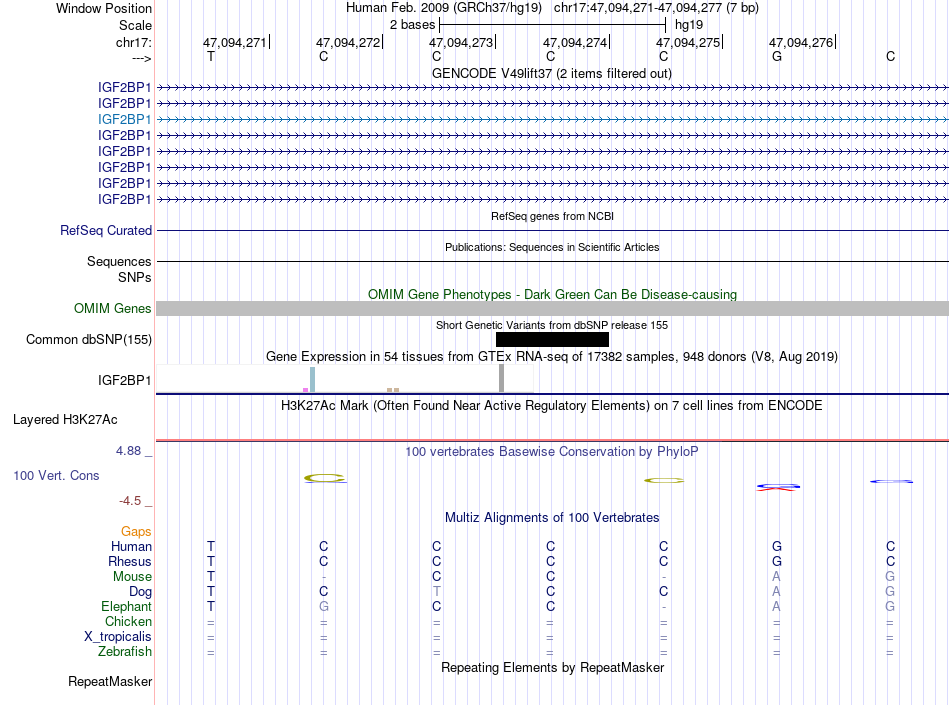Click the RefSeq Curated track label

[105, 231]
